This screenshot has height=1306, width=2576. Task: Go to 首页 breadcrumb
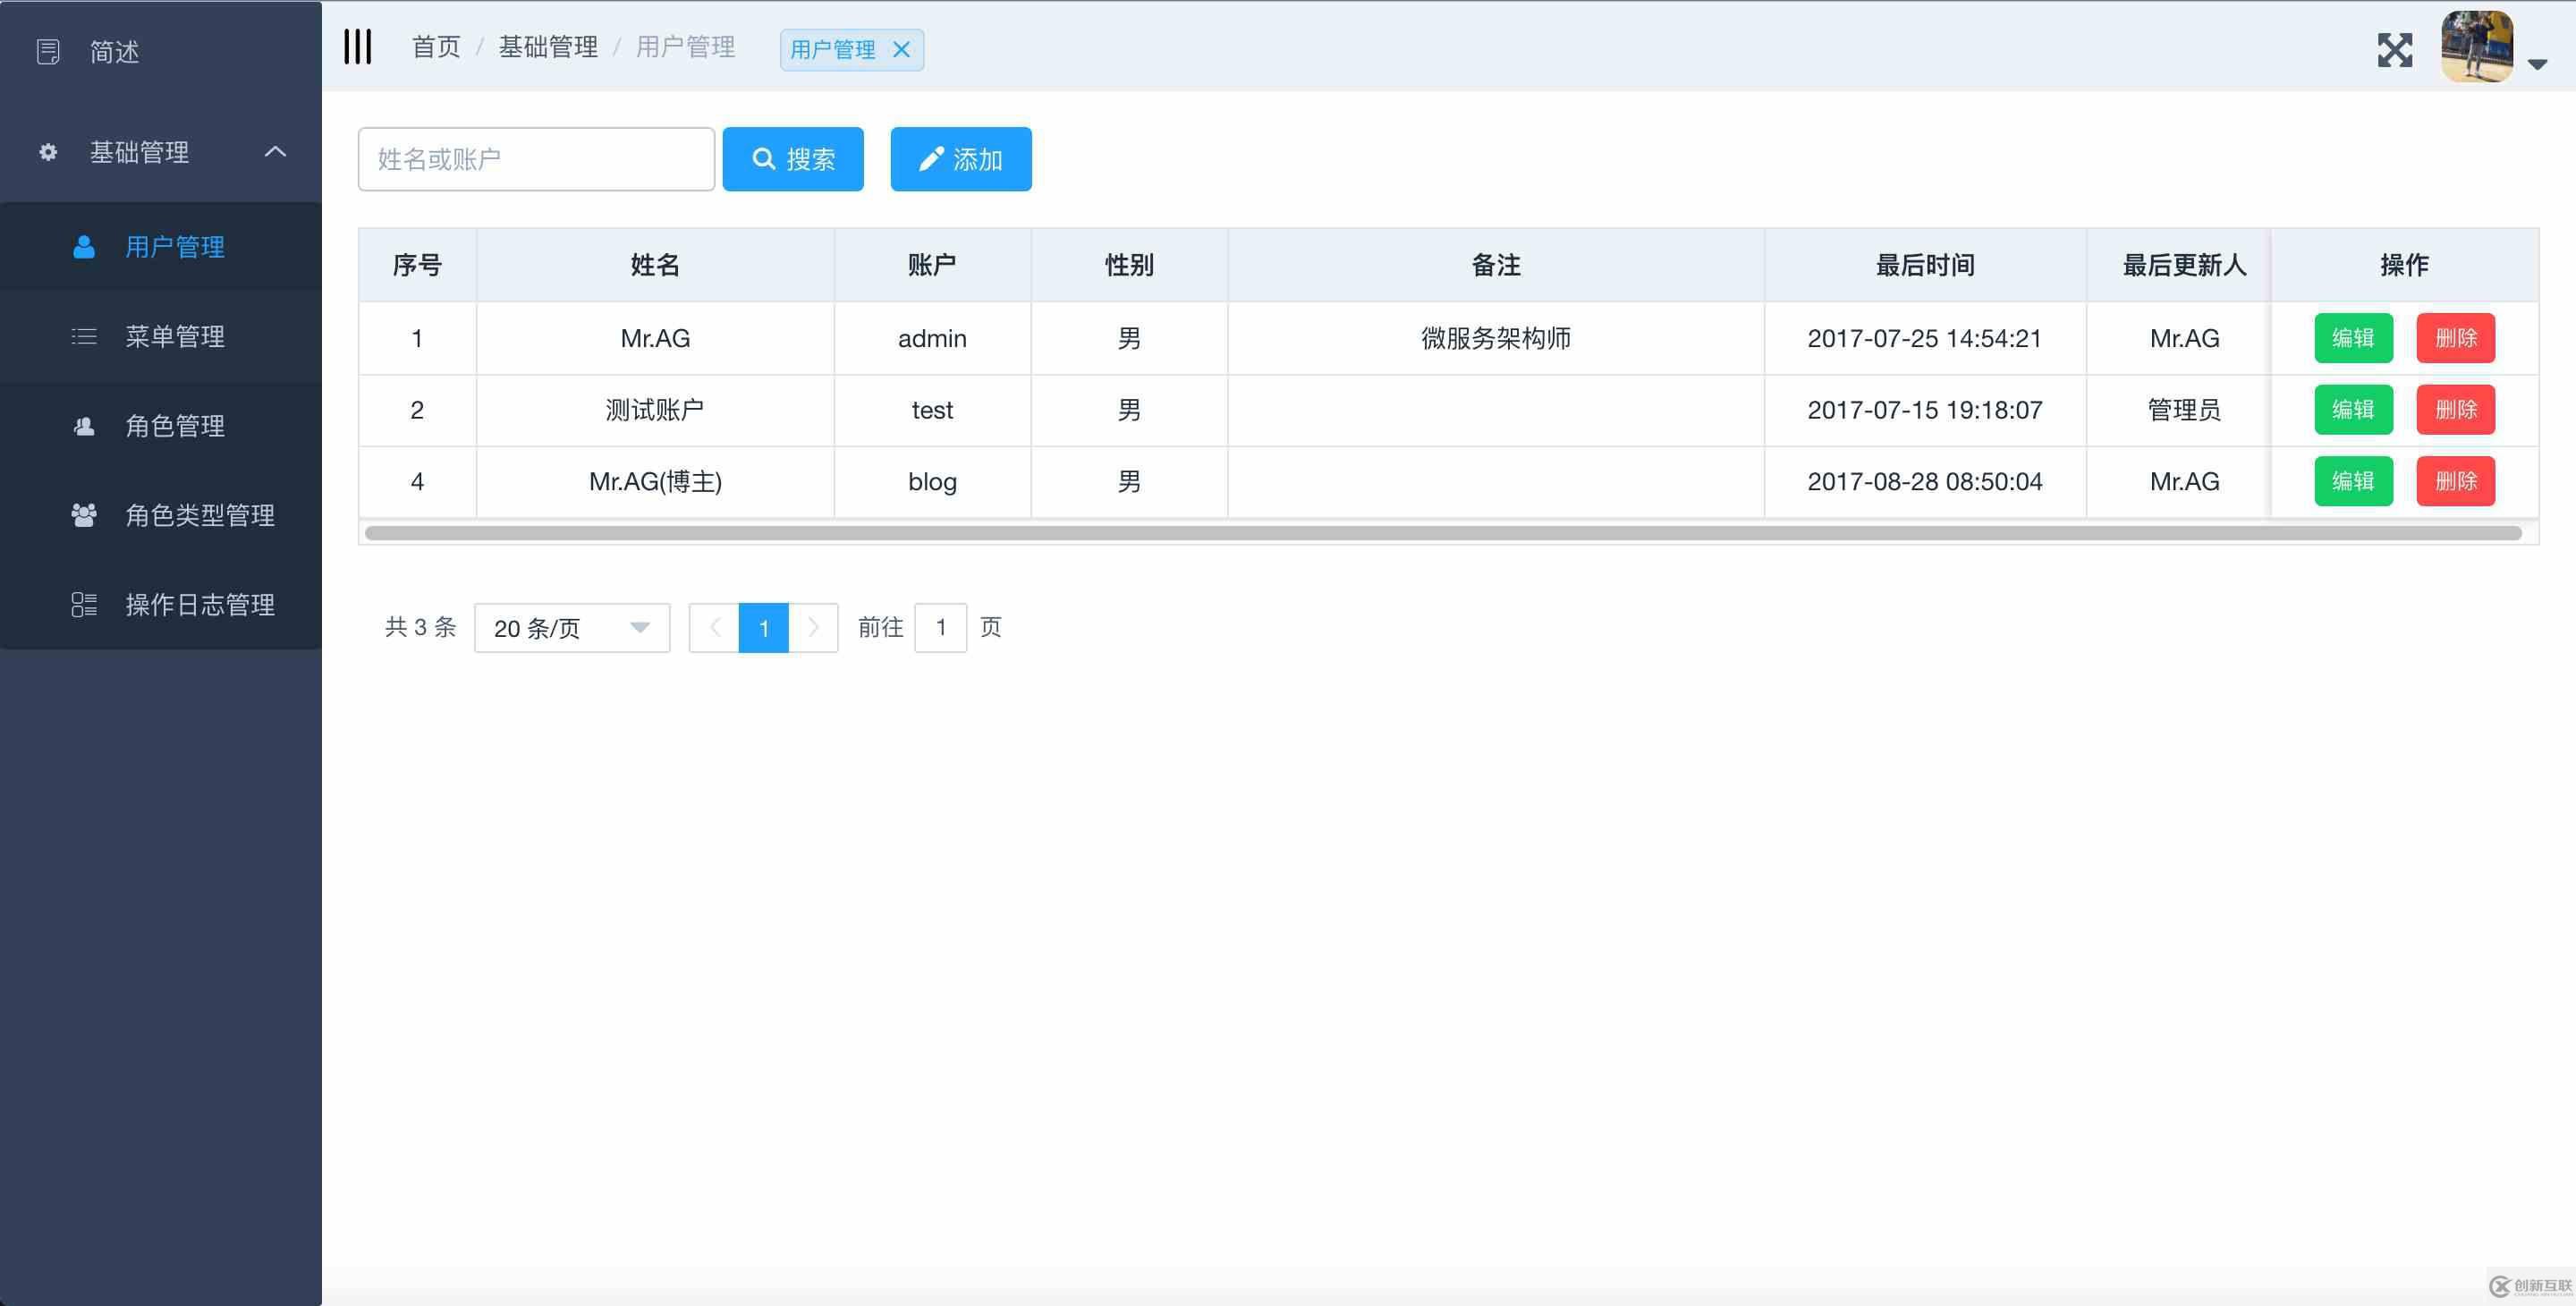tap(436, 46)
